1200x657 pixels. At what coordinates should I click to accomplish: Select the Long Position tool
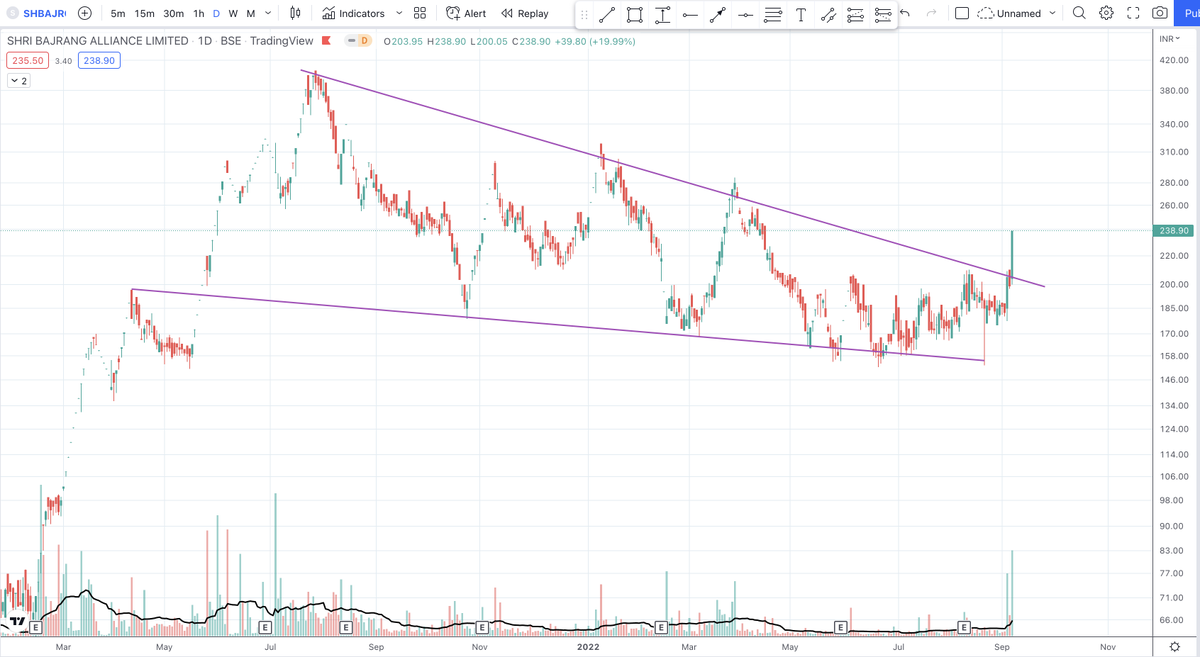(855, 14)
